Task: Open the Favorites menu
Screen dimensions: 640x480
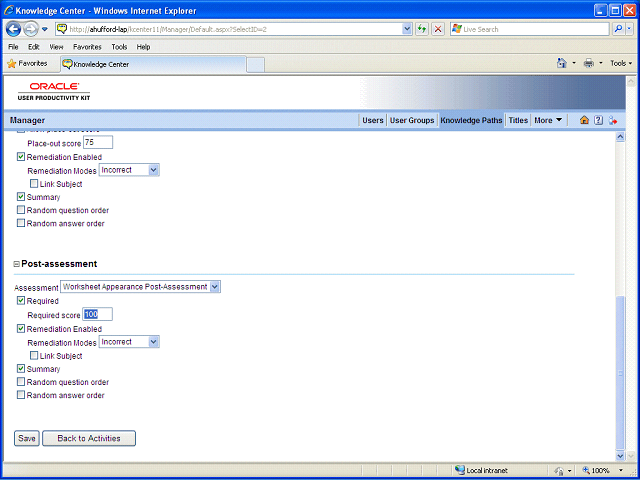Action: [87, 47]
